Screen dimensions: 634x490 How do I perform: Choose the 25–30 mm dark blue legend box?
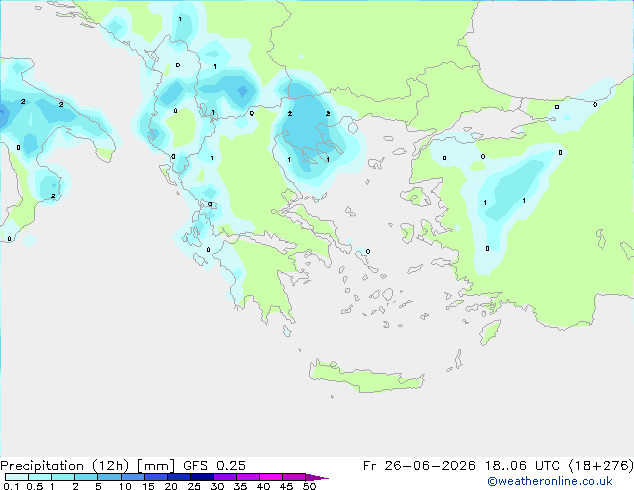(x=202, y=477)
